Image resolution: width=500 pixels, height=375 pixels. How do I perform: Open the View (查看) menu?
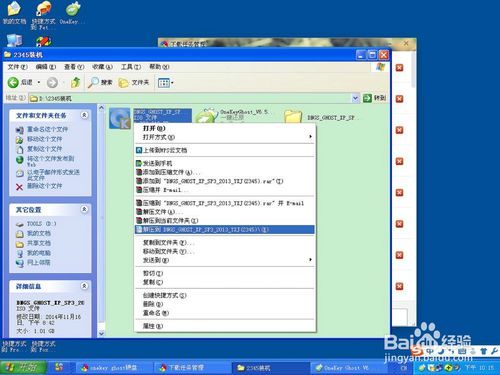[x=74, y=67]
